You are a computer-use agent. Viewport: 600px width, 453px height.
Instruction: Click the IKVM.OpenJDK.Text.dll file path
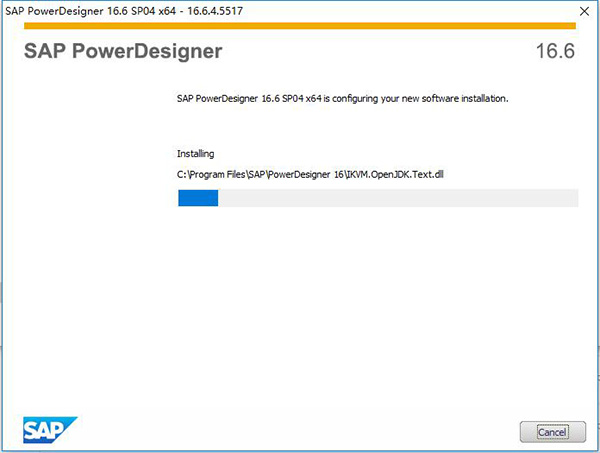click(310, 174)
